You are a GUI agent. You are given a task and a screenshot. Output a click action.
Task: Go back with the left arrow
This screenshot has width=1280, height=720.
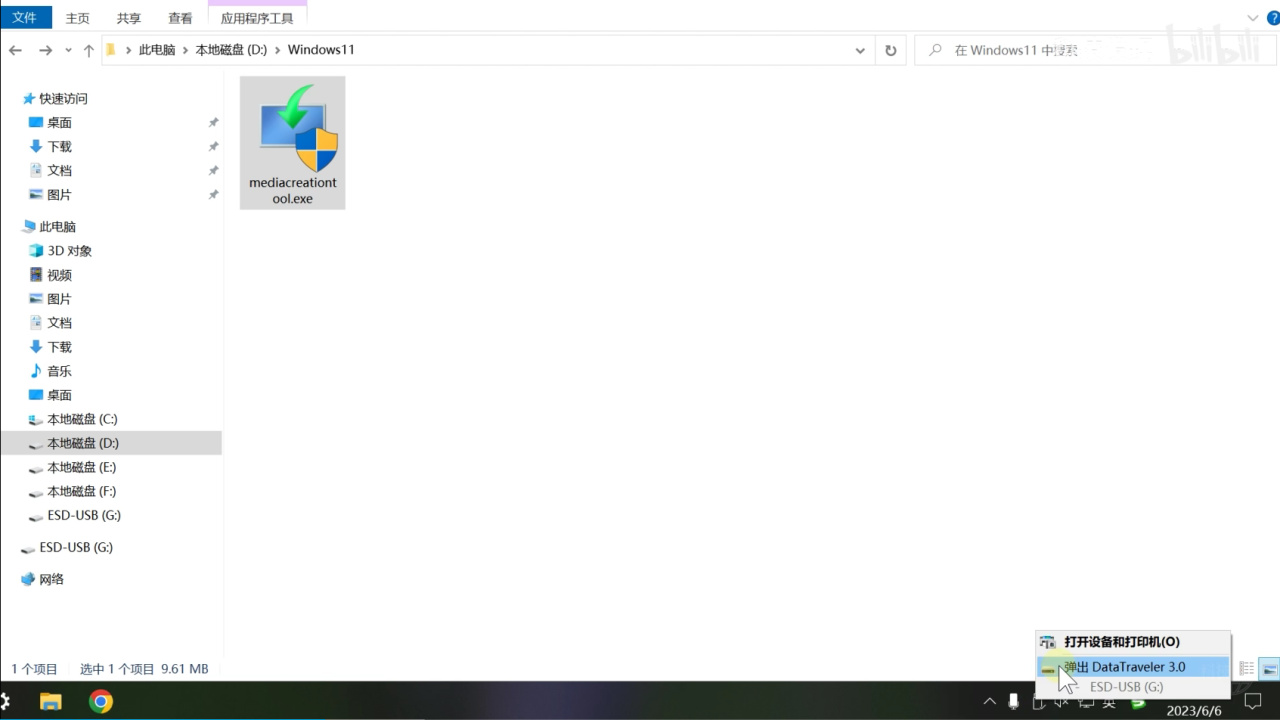click(x=15, y=50)
